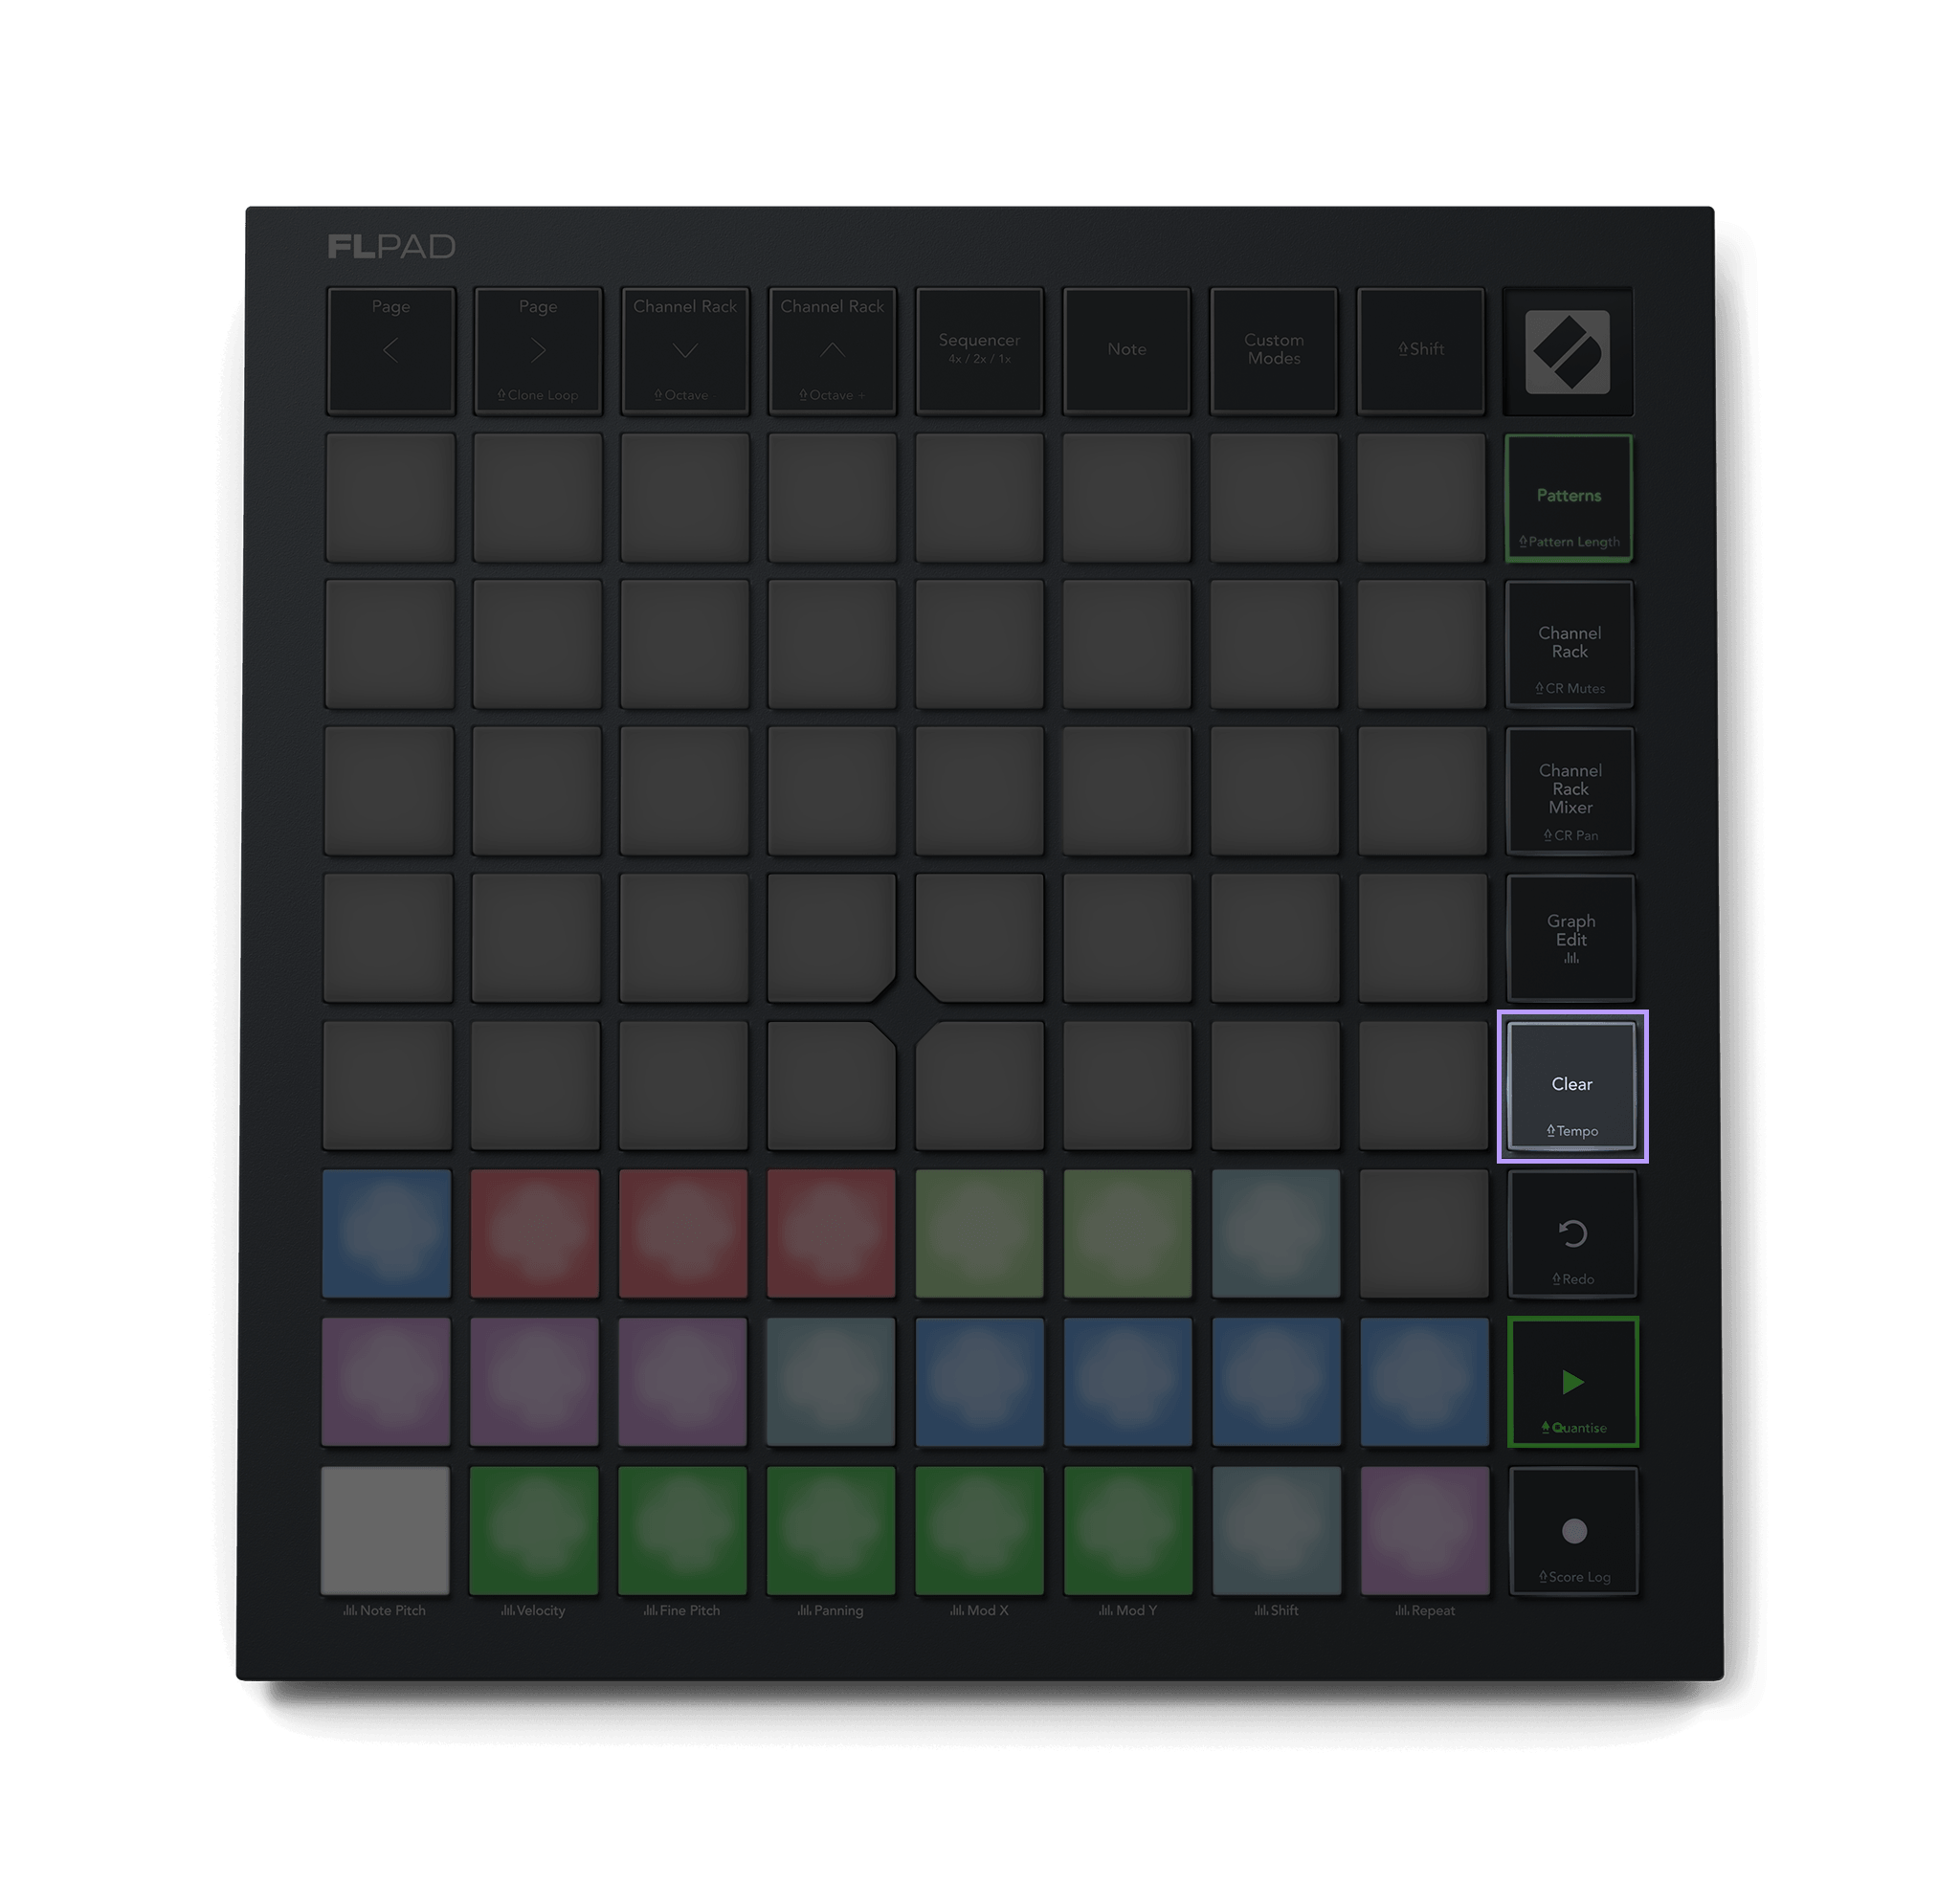Tap the grey-teal Shift pad in bottom row
1960x1887 pixels.
pos(1277,1530)
